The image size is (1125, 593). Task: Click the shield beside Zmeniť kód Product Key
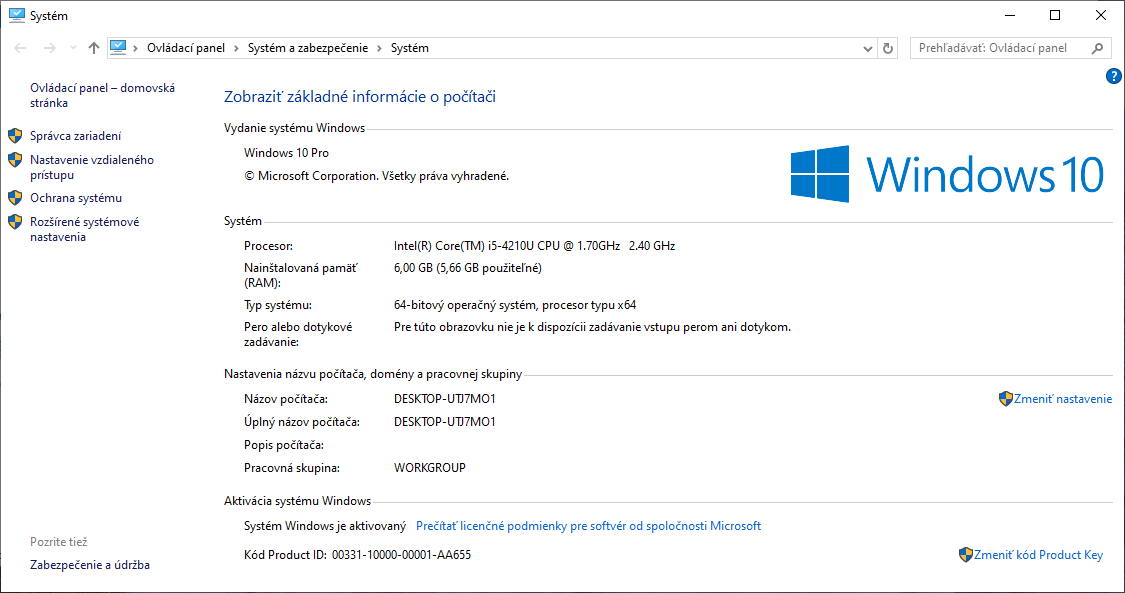pyautogui.click(x=966, y=554)
